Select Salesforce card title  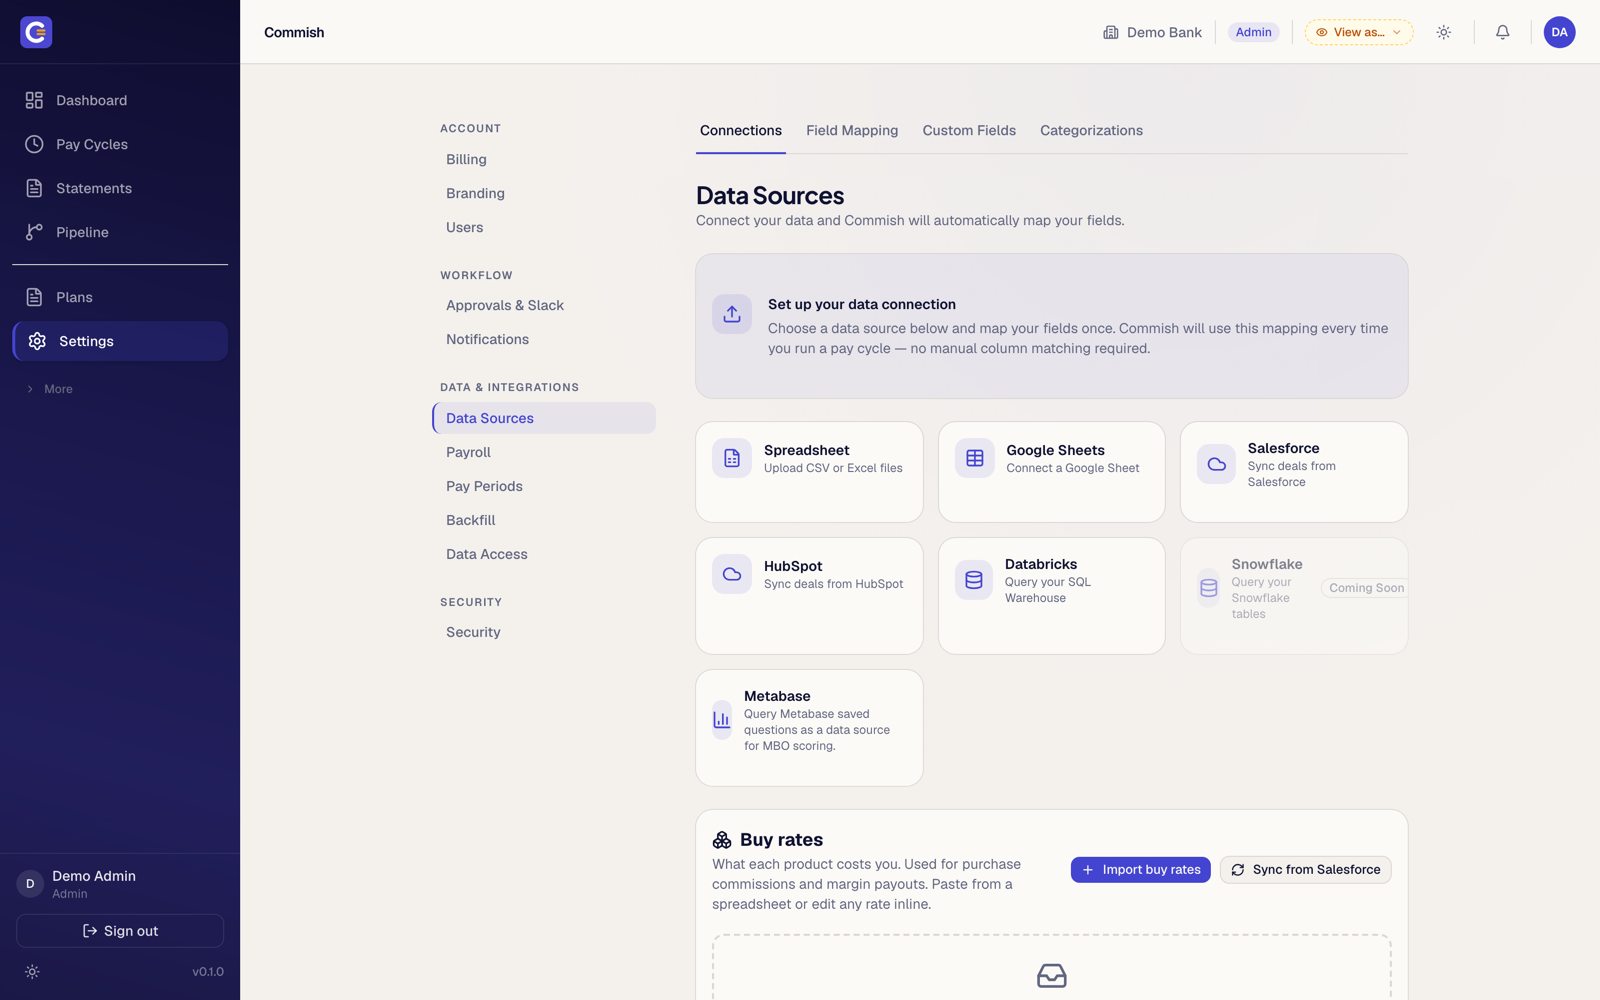[1283, 448]
